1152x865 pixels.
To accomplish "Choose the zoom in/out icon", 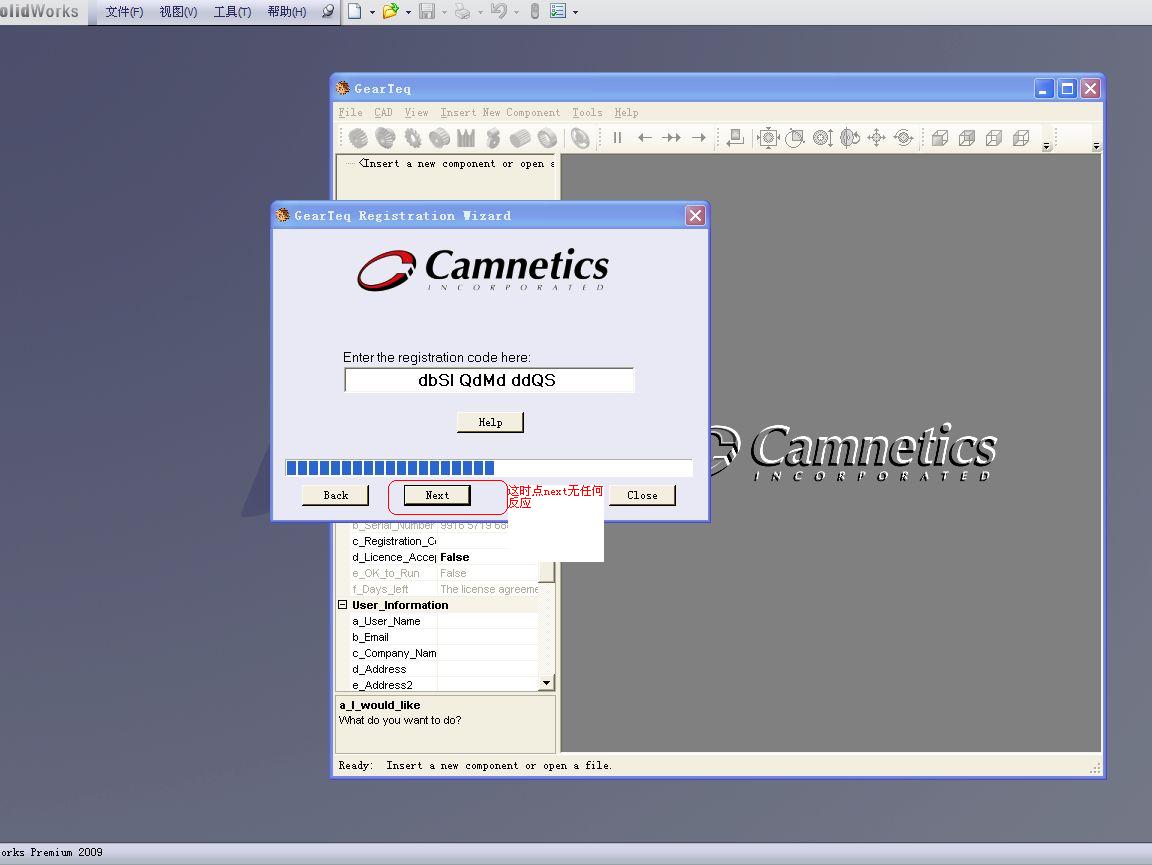I will [x=822, y=137].
